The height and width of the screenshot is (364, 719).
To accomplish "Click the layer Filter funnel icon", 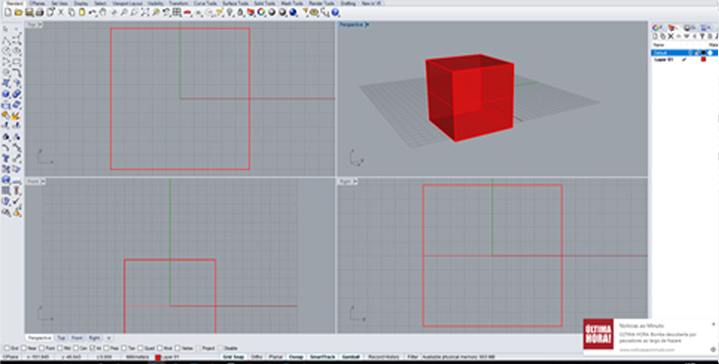I will 702,36.
